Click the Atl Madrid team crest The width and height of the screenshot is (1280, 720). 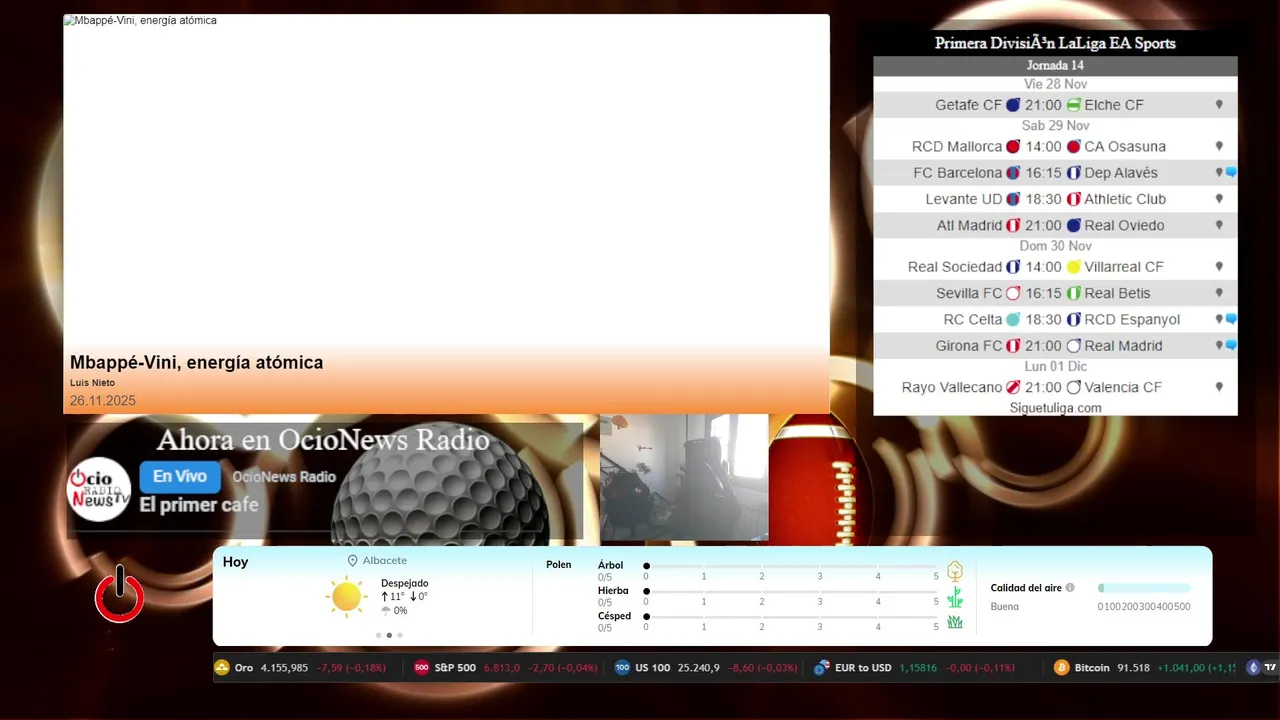tap(1013, 226)
